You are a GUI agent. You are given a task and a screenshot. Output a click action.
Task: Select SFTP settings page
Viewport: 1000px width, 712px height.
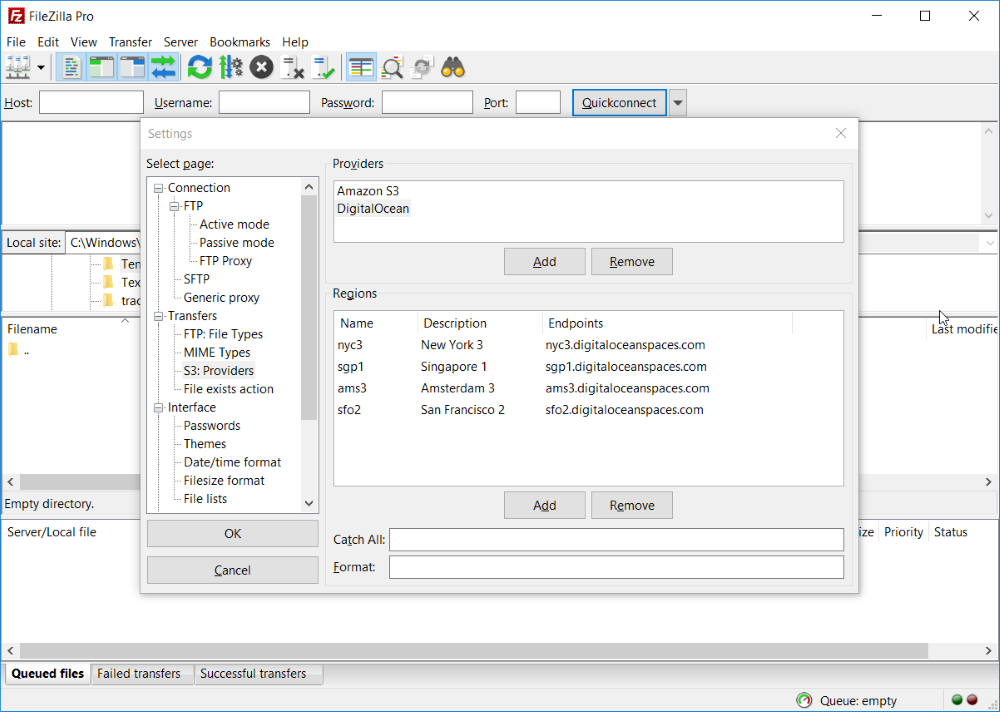[x=196, y=279]
